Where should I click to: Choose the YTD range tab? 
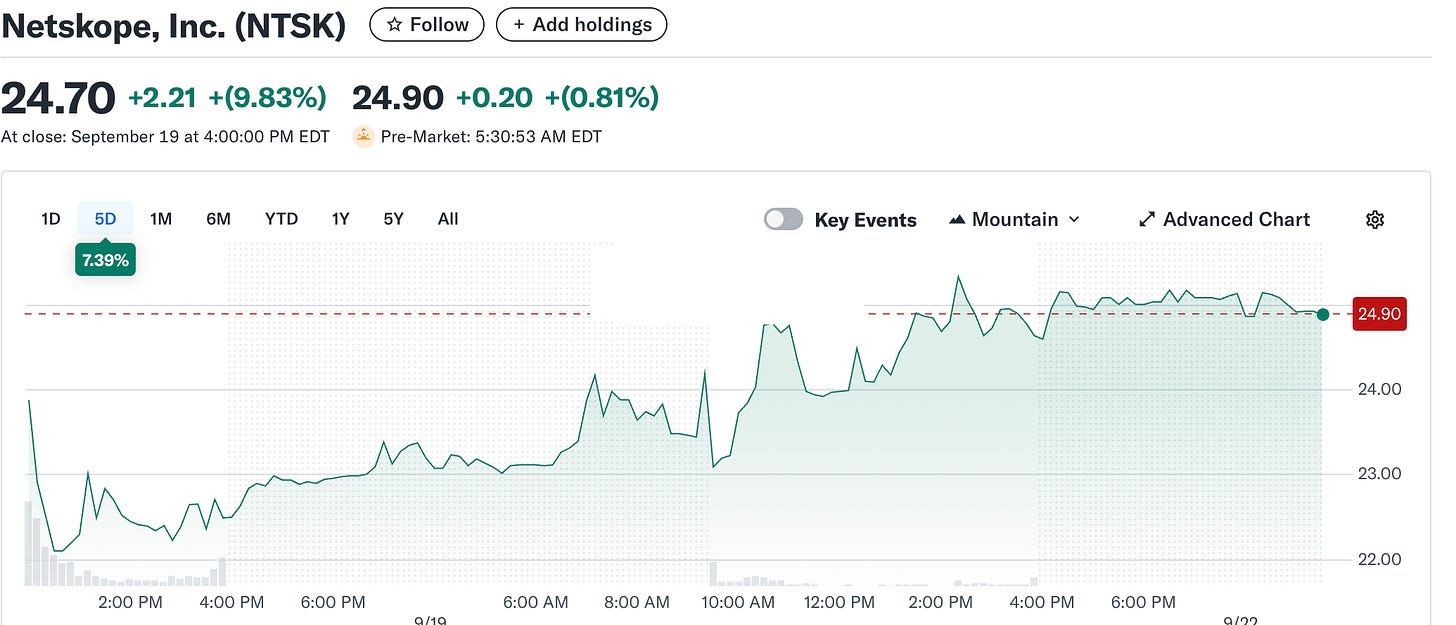[281, 219]
